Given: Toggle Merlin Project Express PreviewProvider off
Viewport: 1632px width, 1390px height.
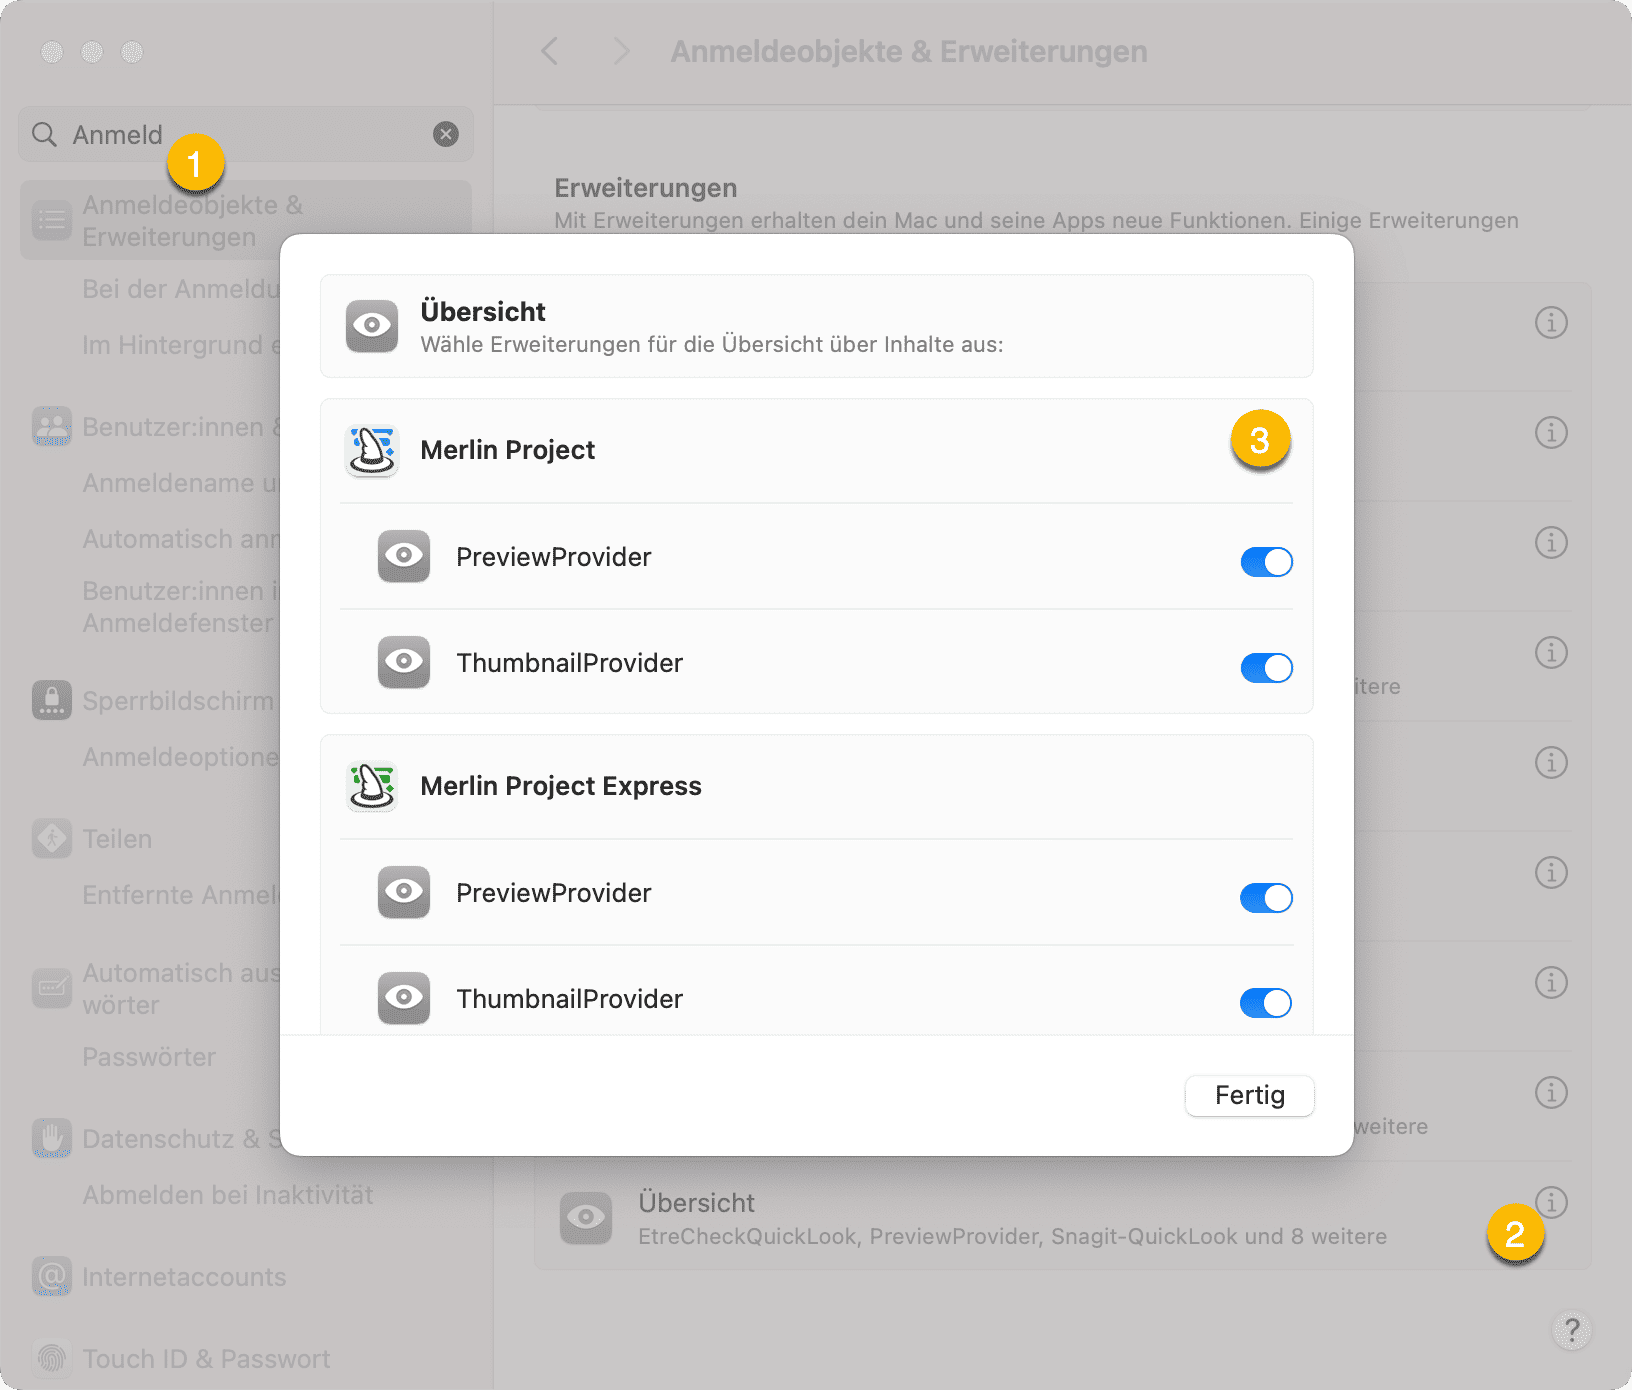Looking at the screenshot, I should pyautogui.click(x=1266, y=898).
